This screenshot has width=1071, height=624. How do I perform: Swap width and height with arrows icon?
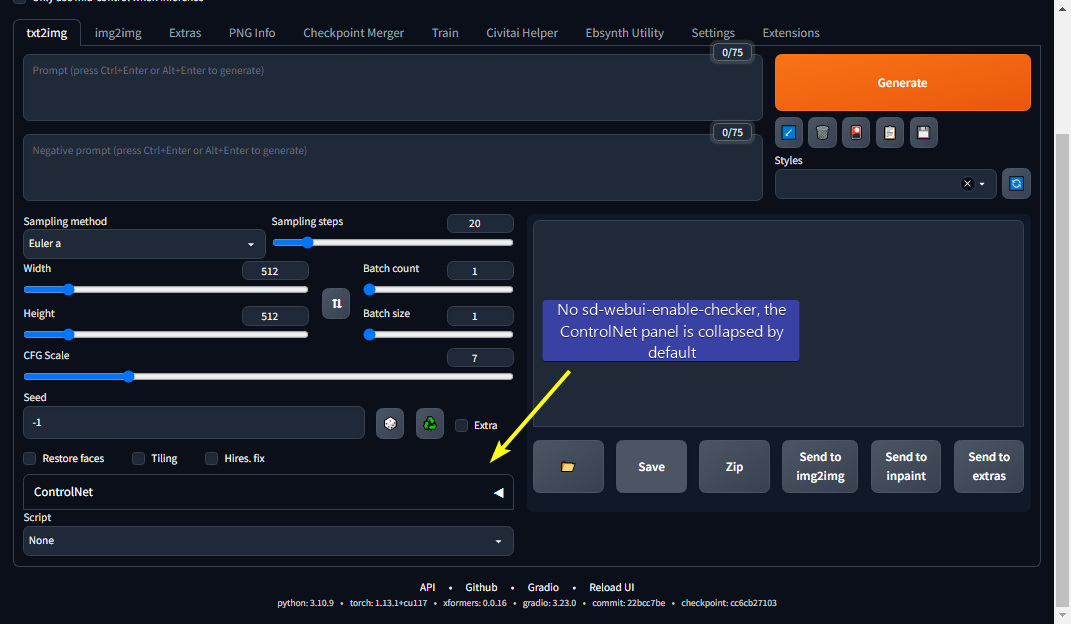[x=336, y=303]
